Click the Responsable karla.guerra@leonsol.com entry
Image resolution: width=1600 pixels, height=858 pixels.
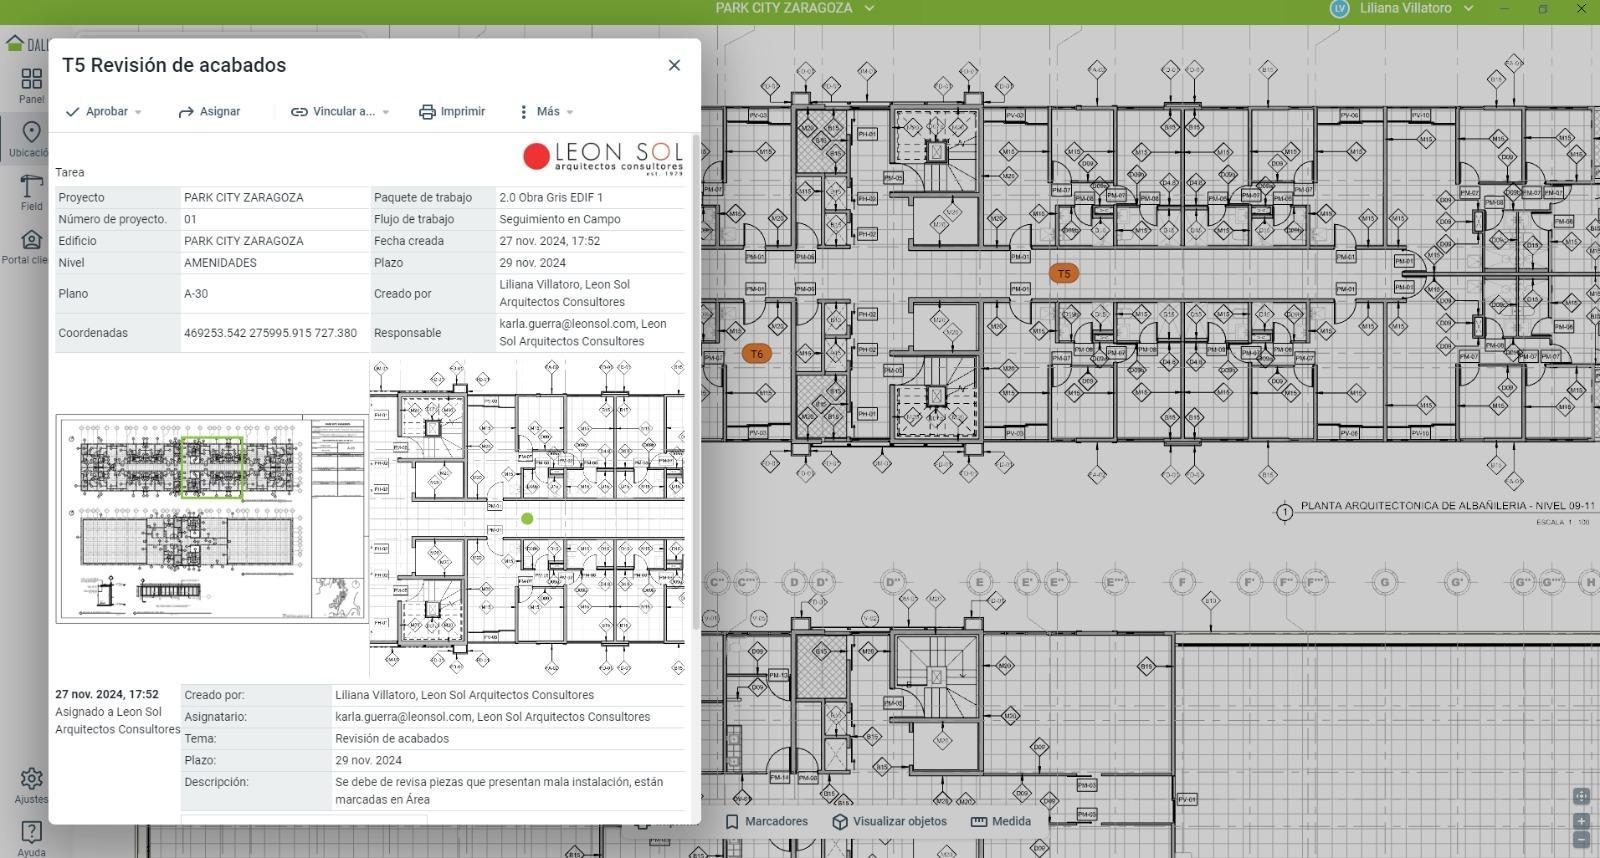[583, 333]
